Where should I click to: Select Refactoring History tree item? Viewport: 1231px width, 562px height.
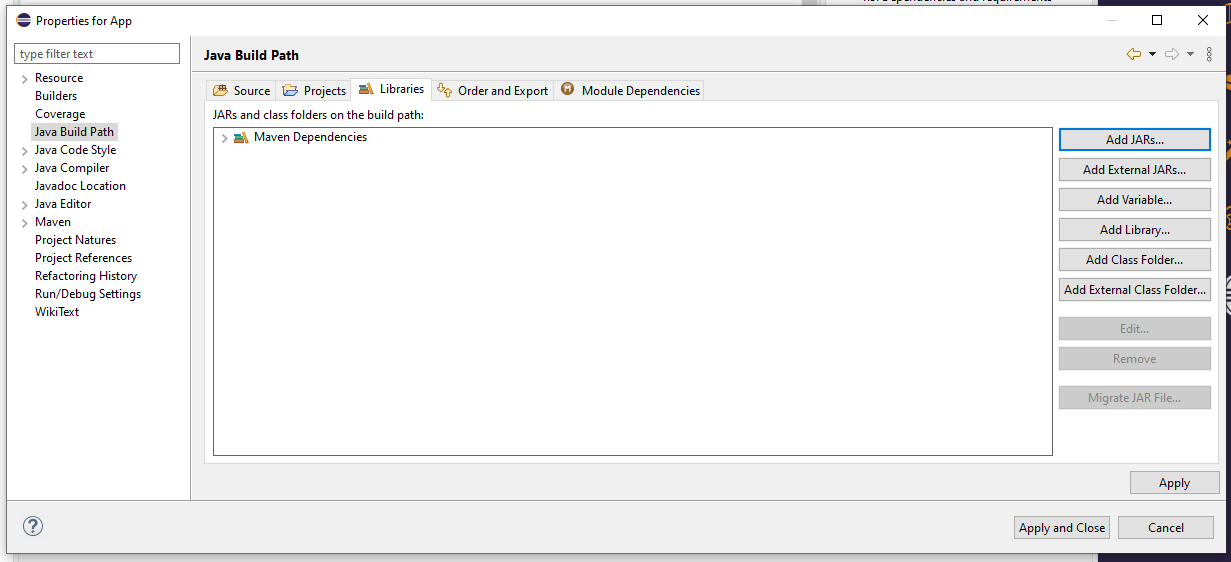point(86,276)
